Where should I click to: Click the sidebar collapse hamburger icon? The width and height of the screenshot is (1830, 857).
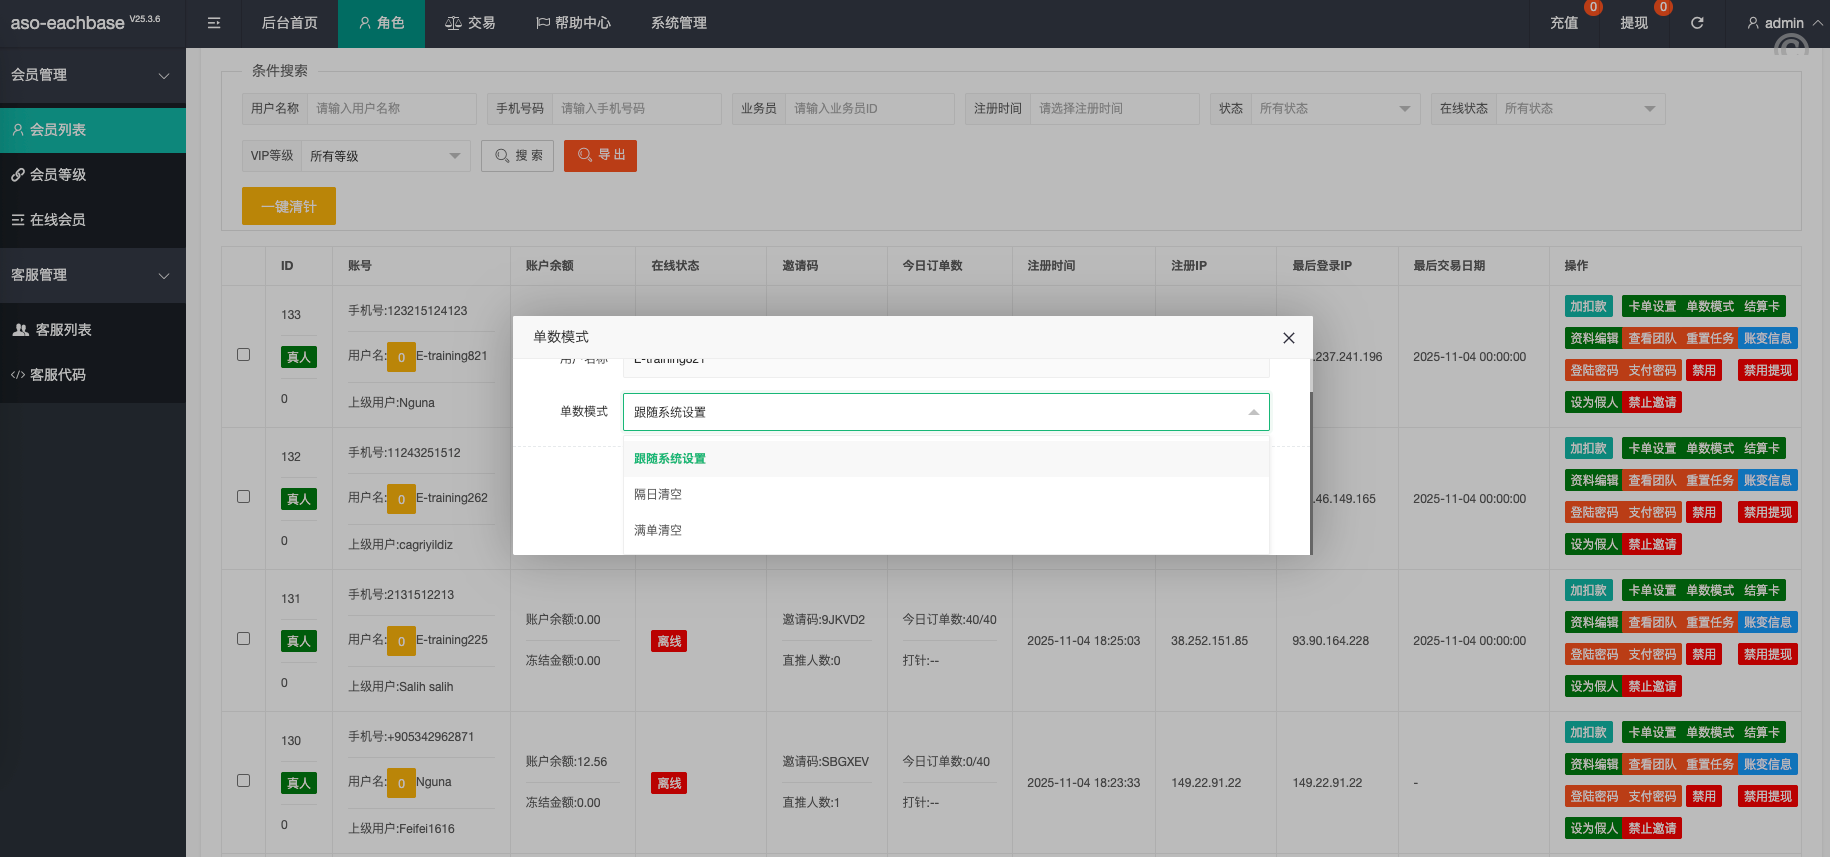tap(214, 23)
